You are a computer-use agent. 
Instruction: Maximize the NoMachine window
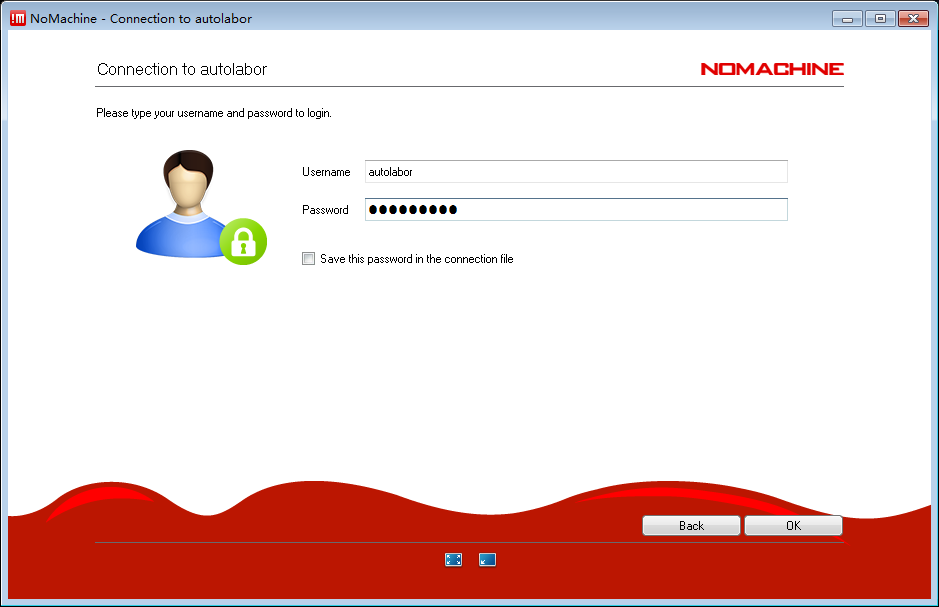click(880, 18)
